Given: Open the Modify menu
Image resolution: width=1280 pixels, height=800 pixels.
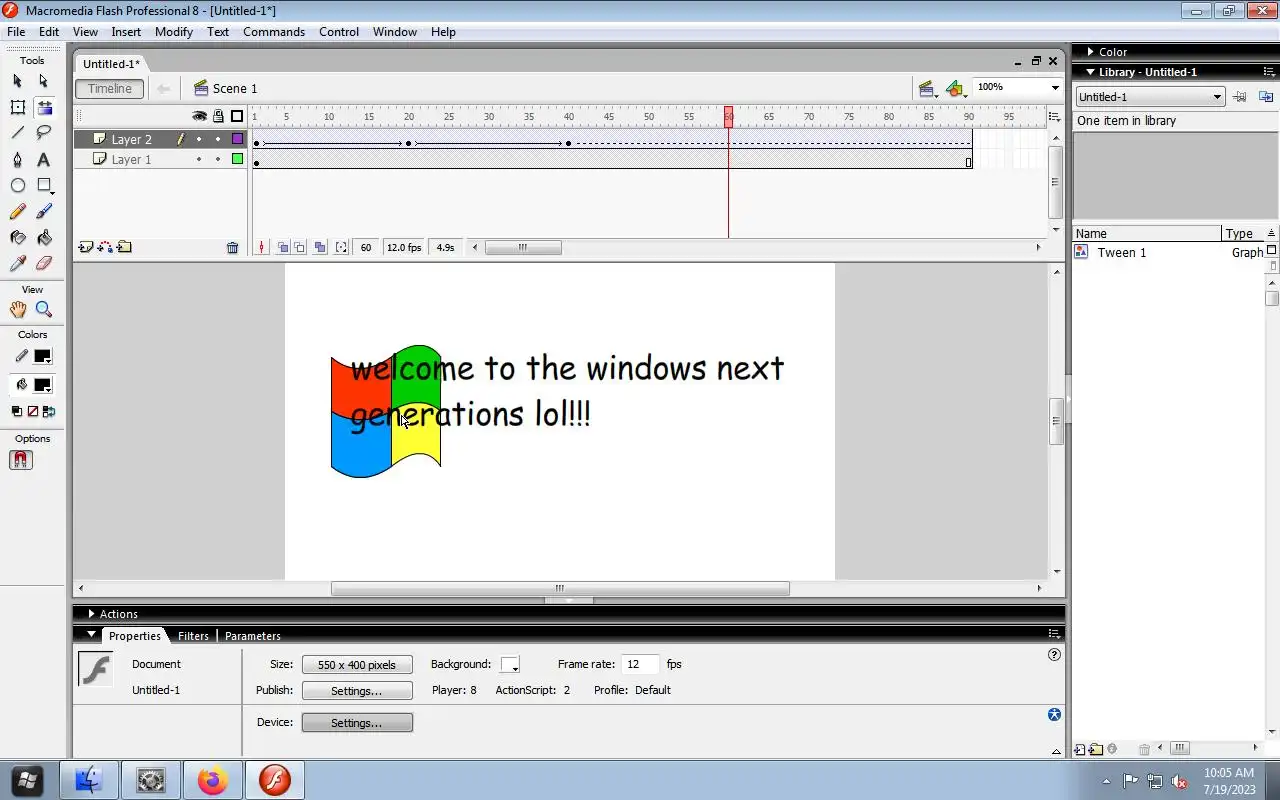Looking at the screenshot, I should point(174,32).
